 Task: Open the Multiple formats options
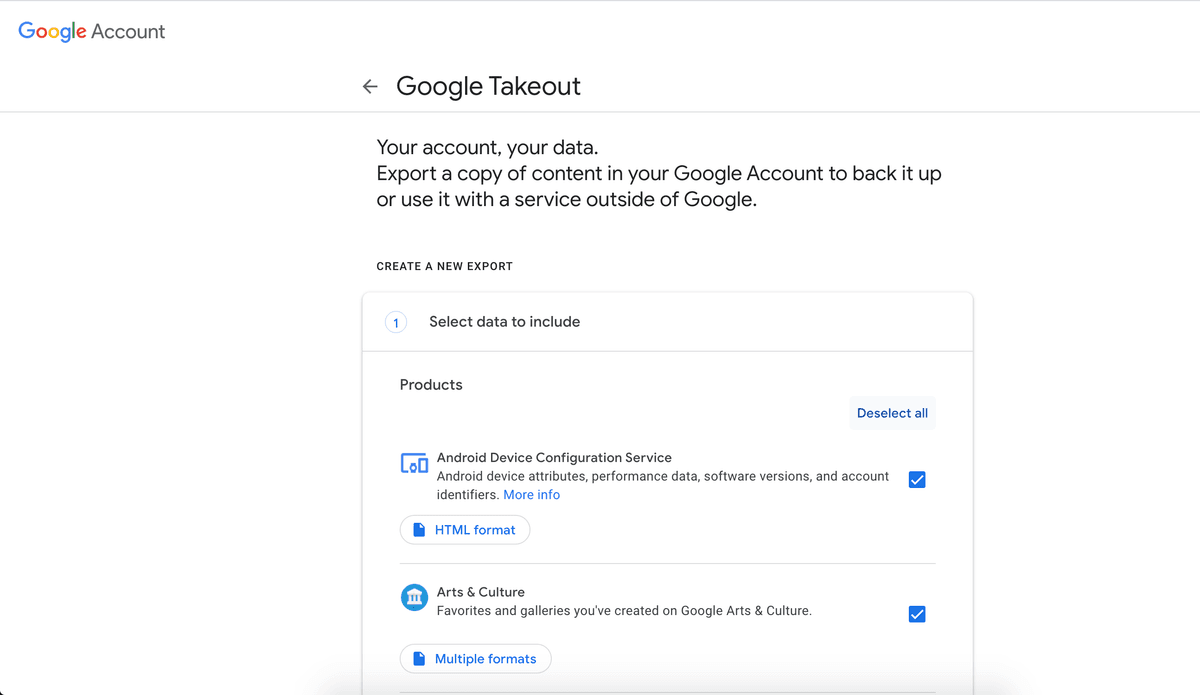(476, 659)
